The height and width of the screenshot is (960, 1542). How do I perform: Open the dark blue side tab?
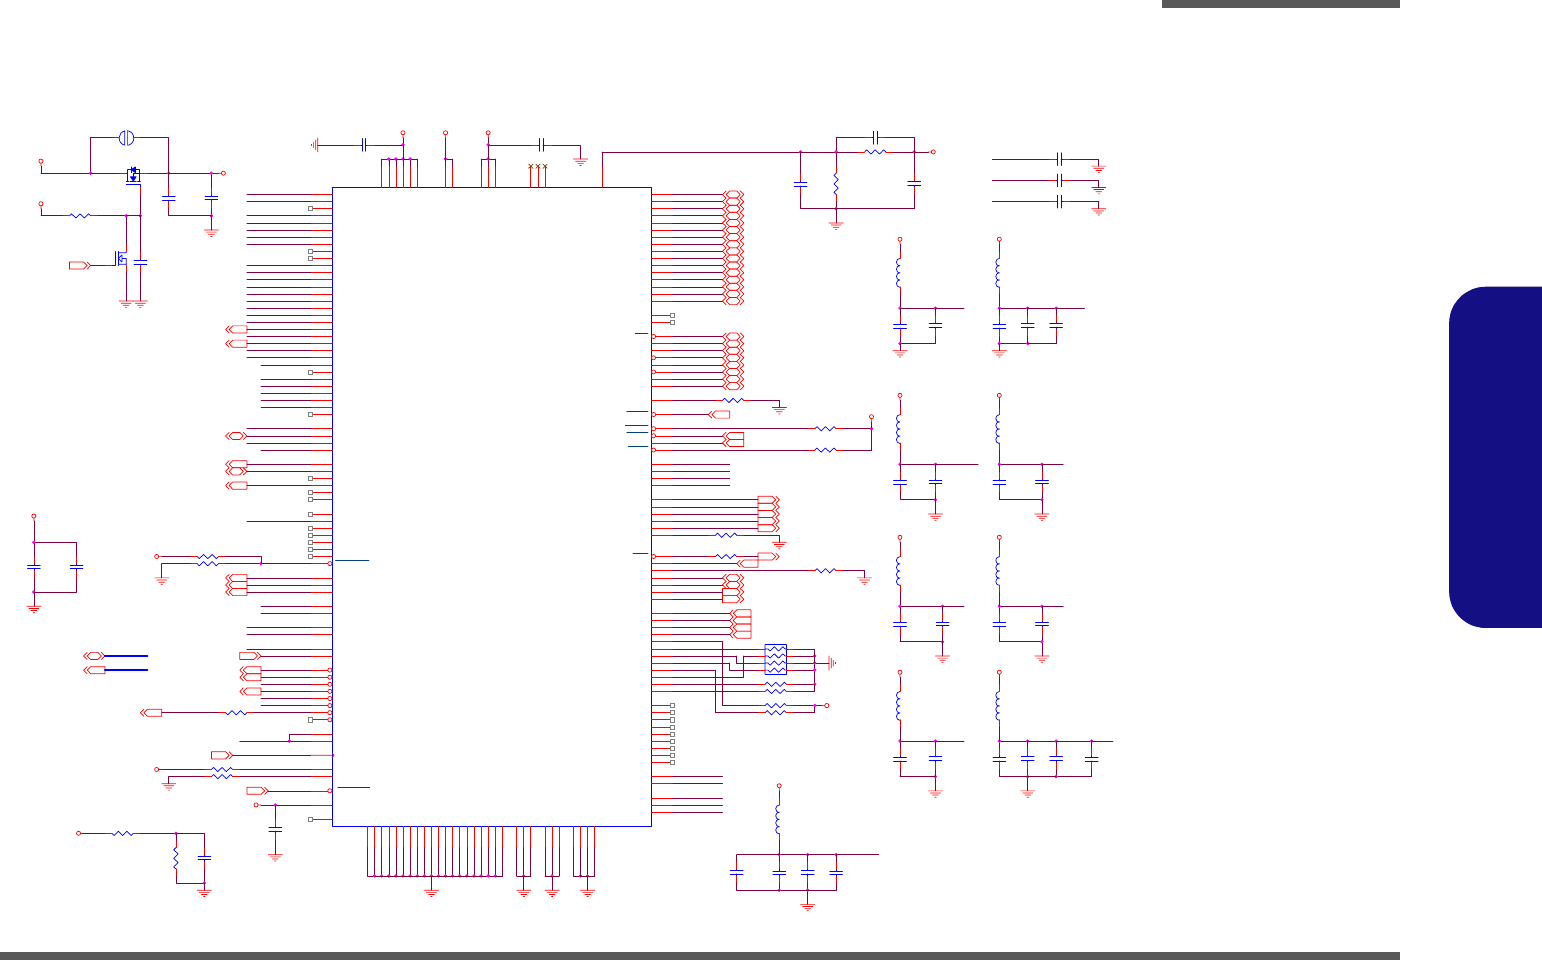click(x=1495, y=457)
